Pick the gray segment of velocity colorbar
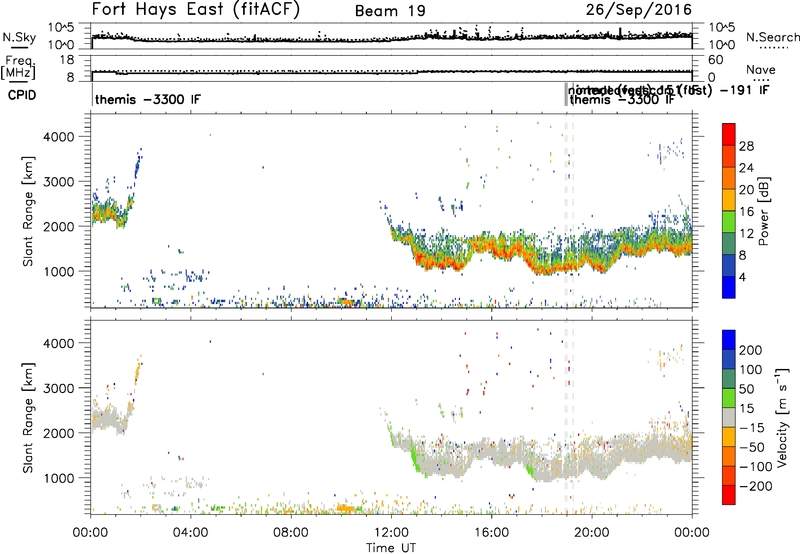 pos(729,417)
